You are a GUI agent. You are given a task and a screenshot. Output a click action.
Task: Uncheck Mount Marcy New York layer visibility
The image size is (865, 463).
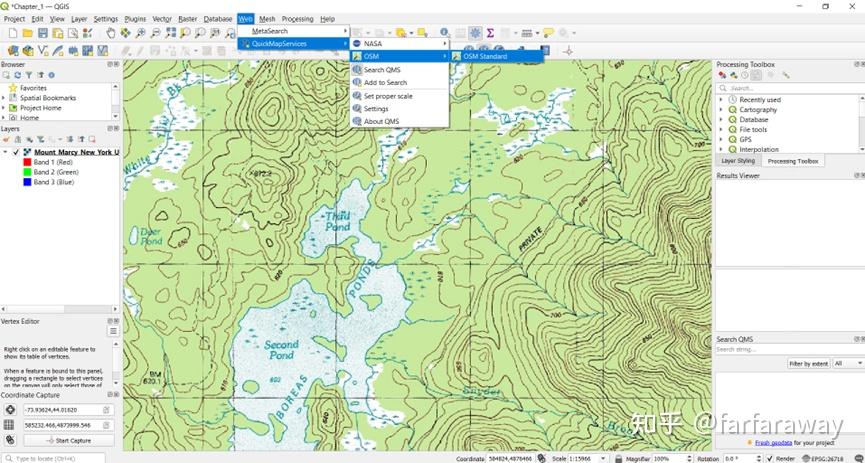pos(16,152)
